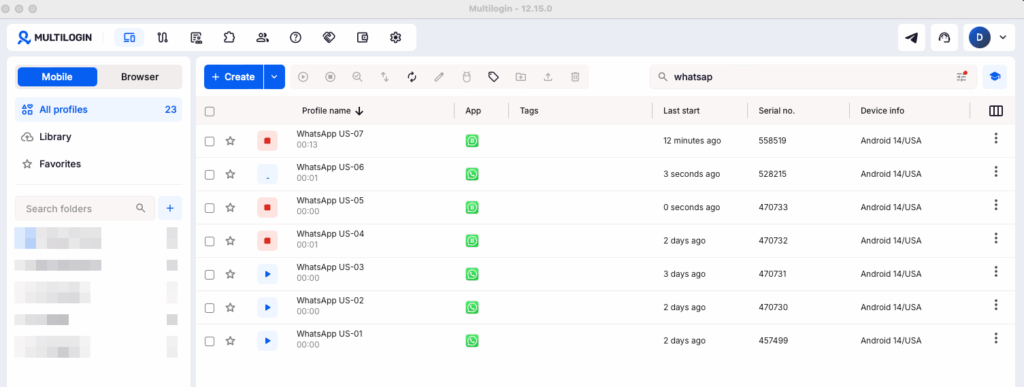The width and height of the screenshot is (1024, 387).
Task: Stop the WhatsApp US-07 profile
Action: pyautogui.click(x=267, y=141)
